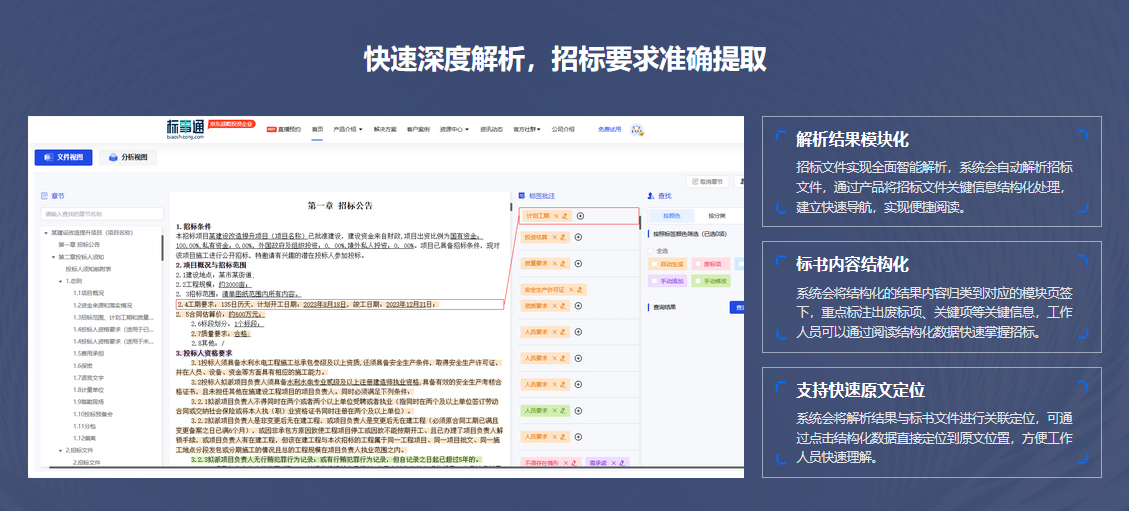The height and width of the screenshot is (511, 1129).
Task: Collapse the 某建设改造提升项目 root tree node
Action: click(x=45, y=233)
